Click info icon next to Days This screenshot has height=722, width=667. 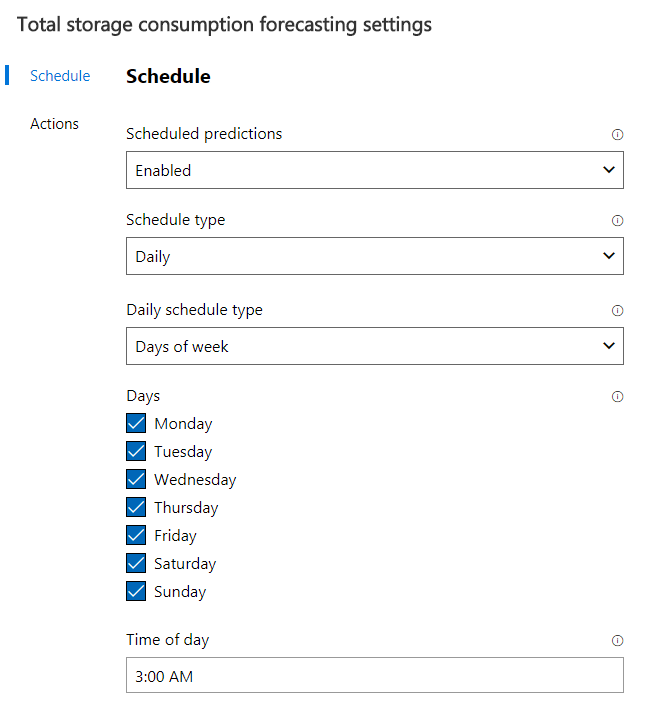pos(617,396)
